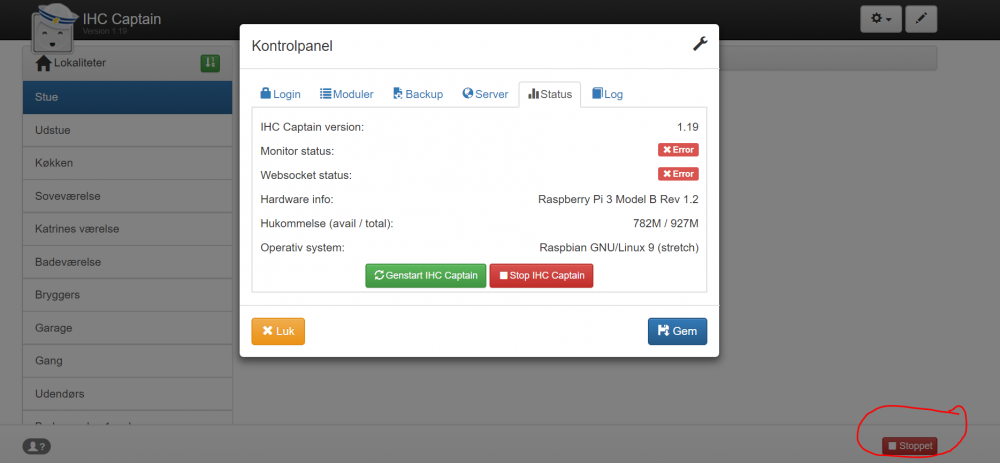Click the IHC Captain logo
Image resolution: width=1000 pixels, height=463 pixels.
[x=53, y=29]
